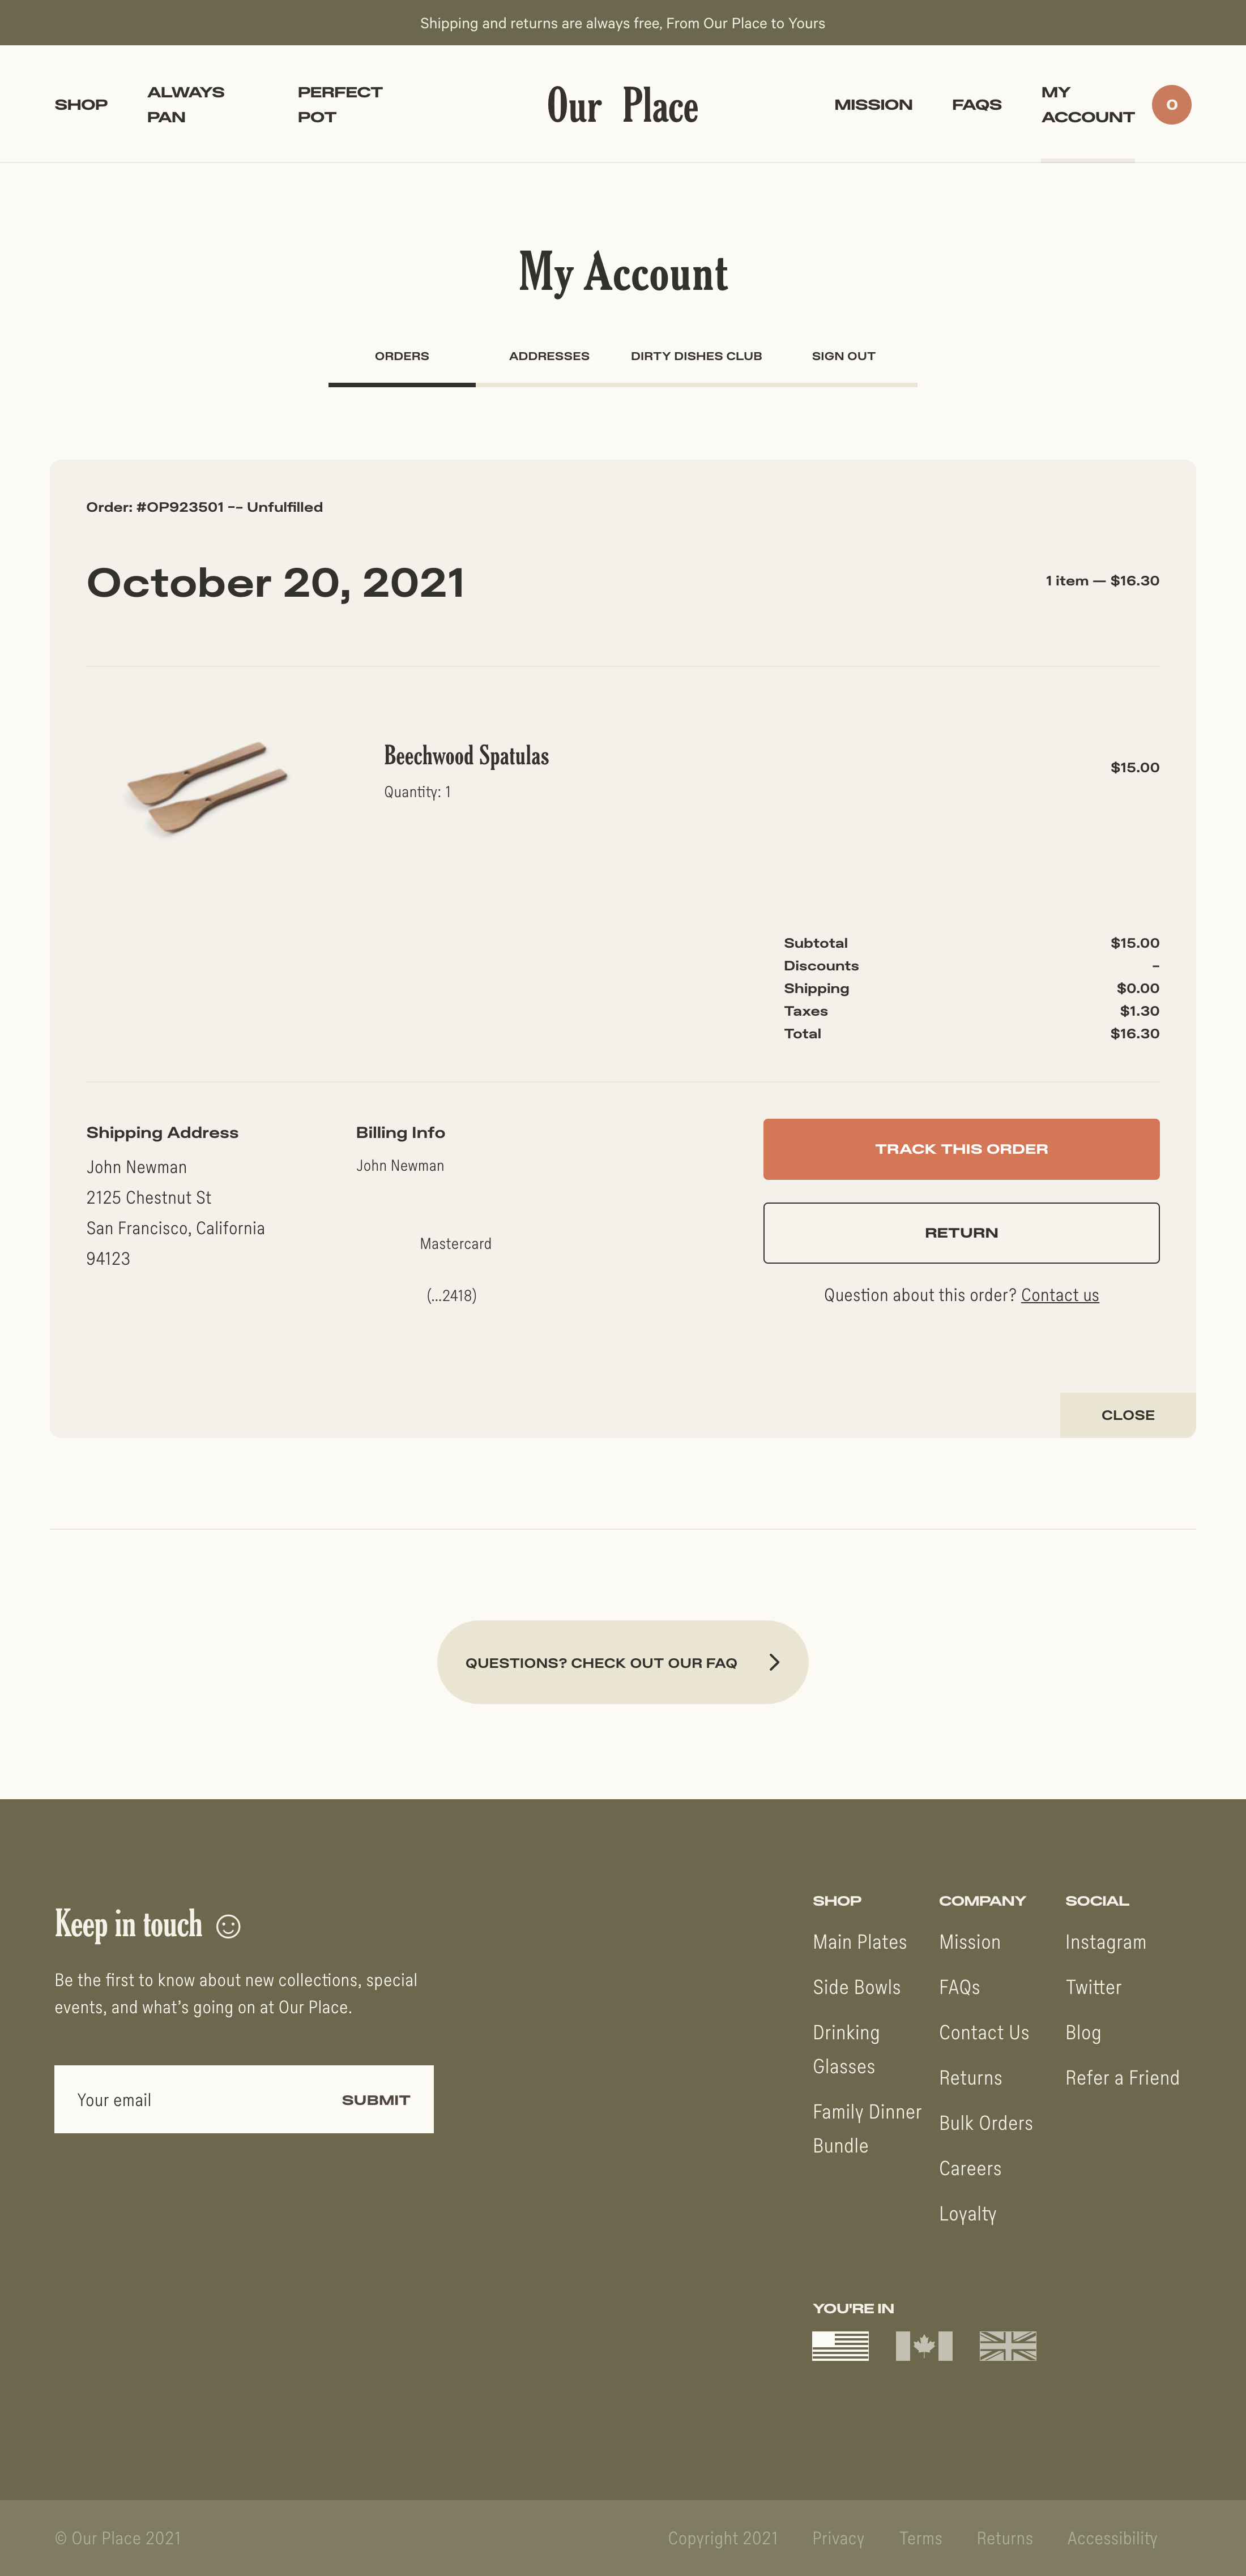1246x2576 pixels.
Task: Click ORDERS tab in My Account
Action: pos(401,355)
